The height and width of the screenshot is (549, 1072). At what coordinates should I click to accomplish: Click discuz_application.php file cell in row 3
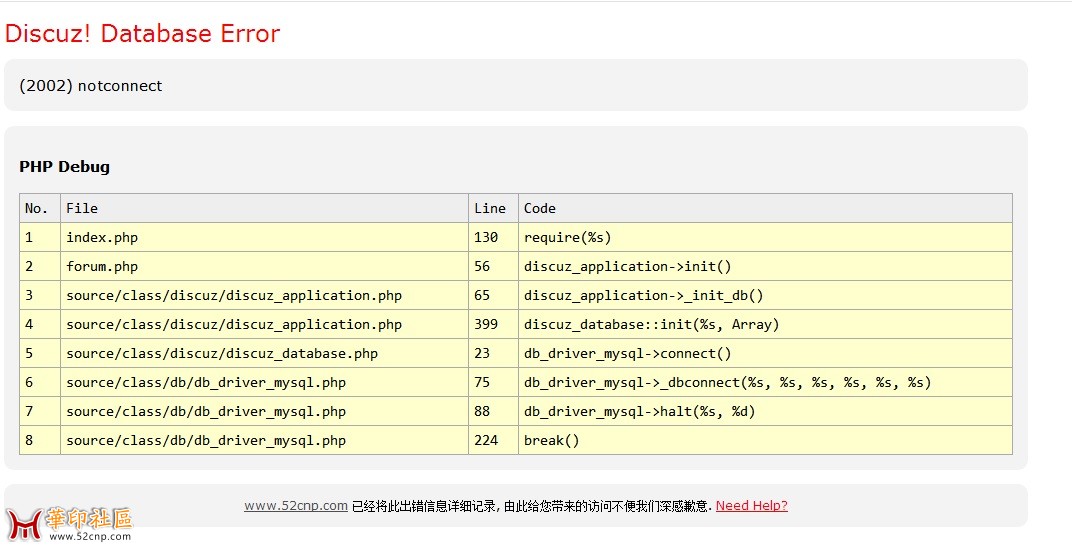tap(264, 295)
